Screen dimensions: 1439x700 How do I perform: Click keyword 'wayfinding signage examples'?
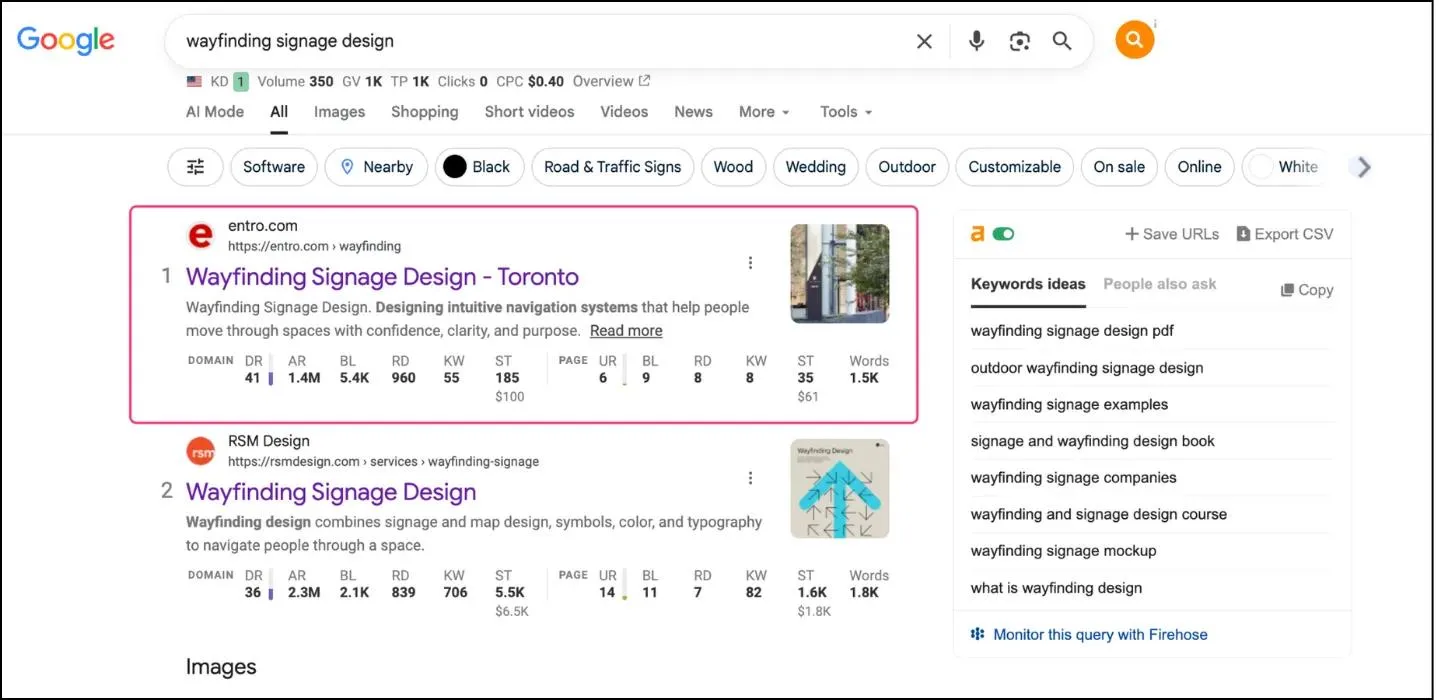[1069, 405]
